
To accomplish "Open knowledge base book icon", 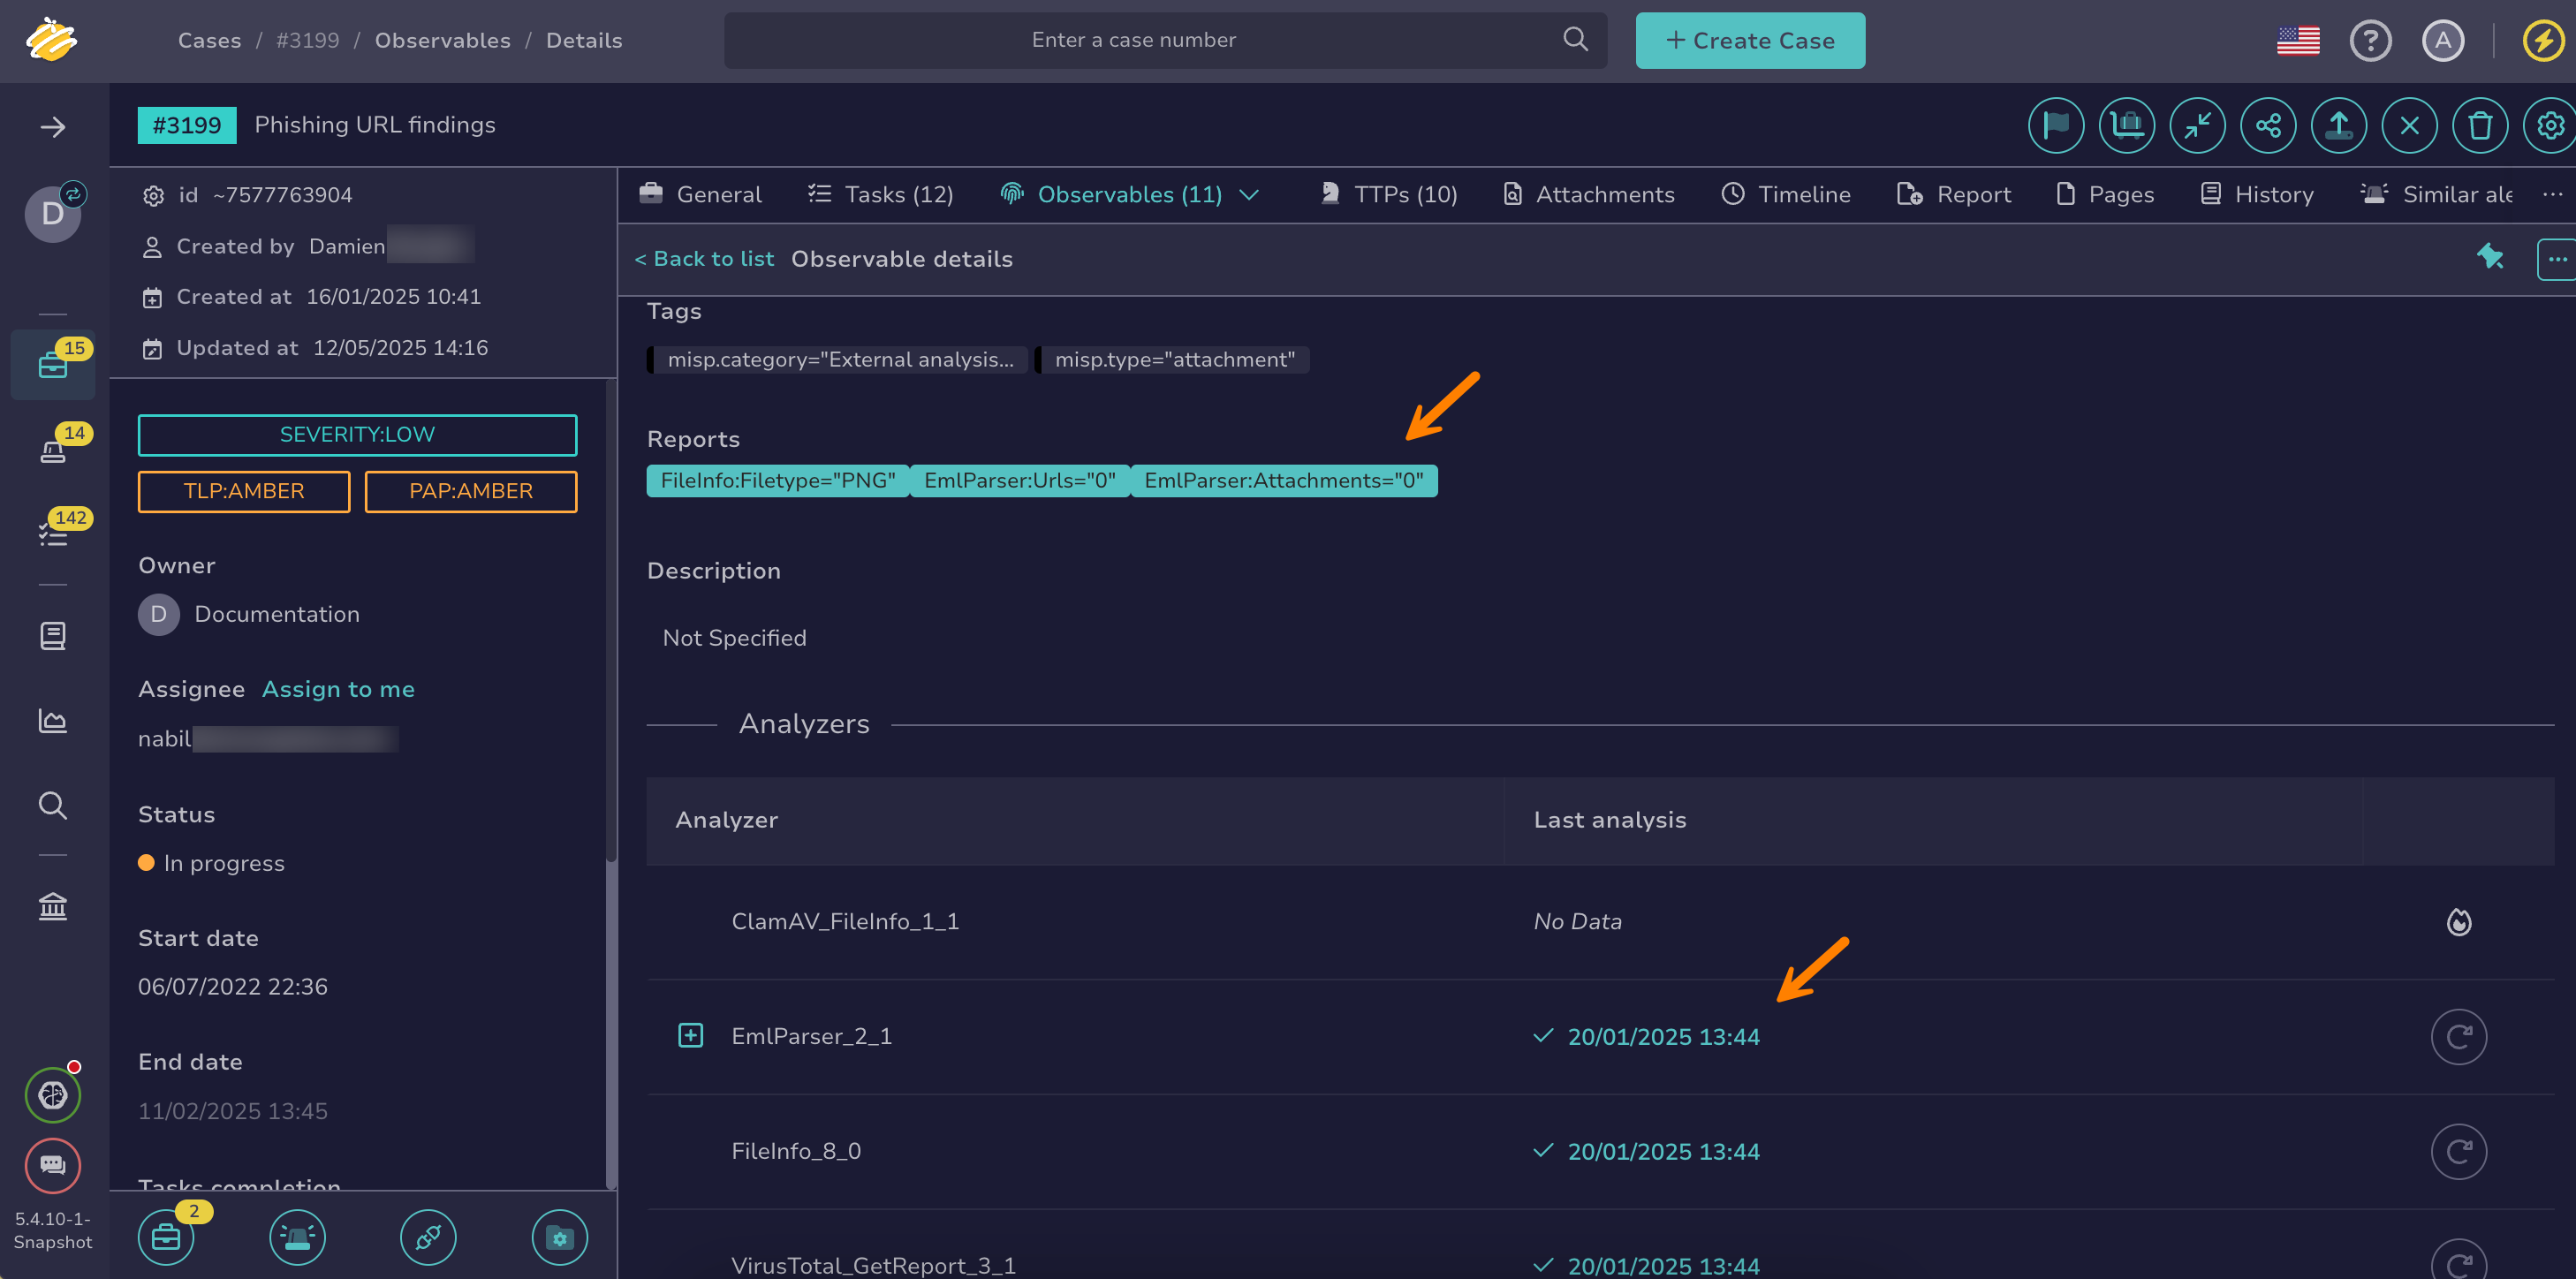I will (x=53, y=636).
